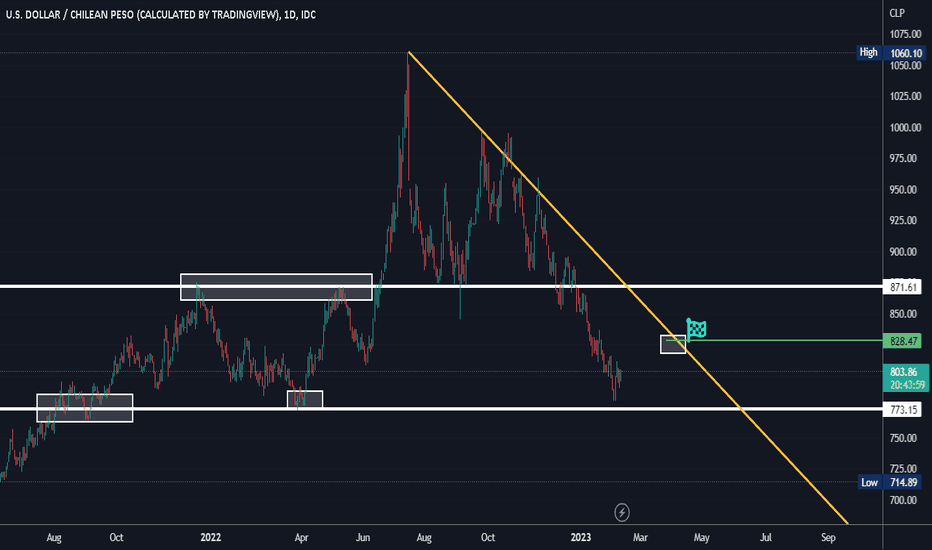Select the CLP currency label
The width and height of the screenshot is (932, 550).
(896, 12)
